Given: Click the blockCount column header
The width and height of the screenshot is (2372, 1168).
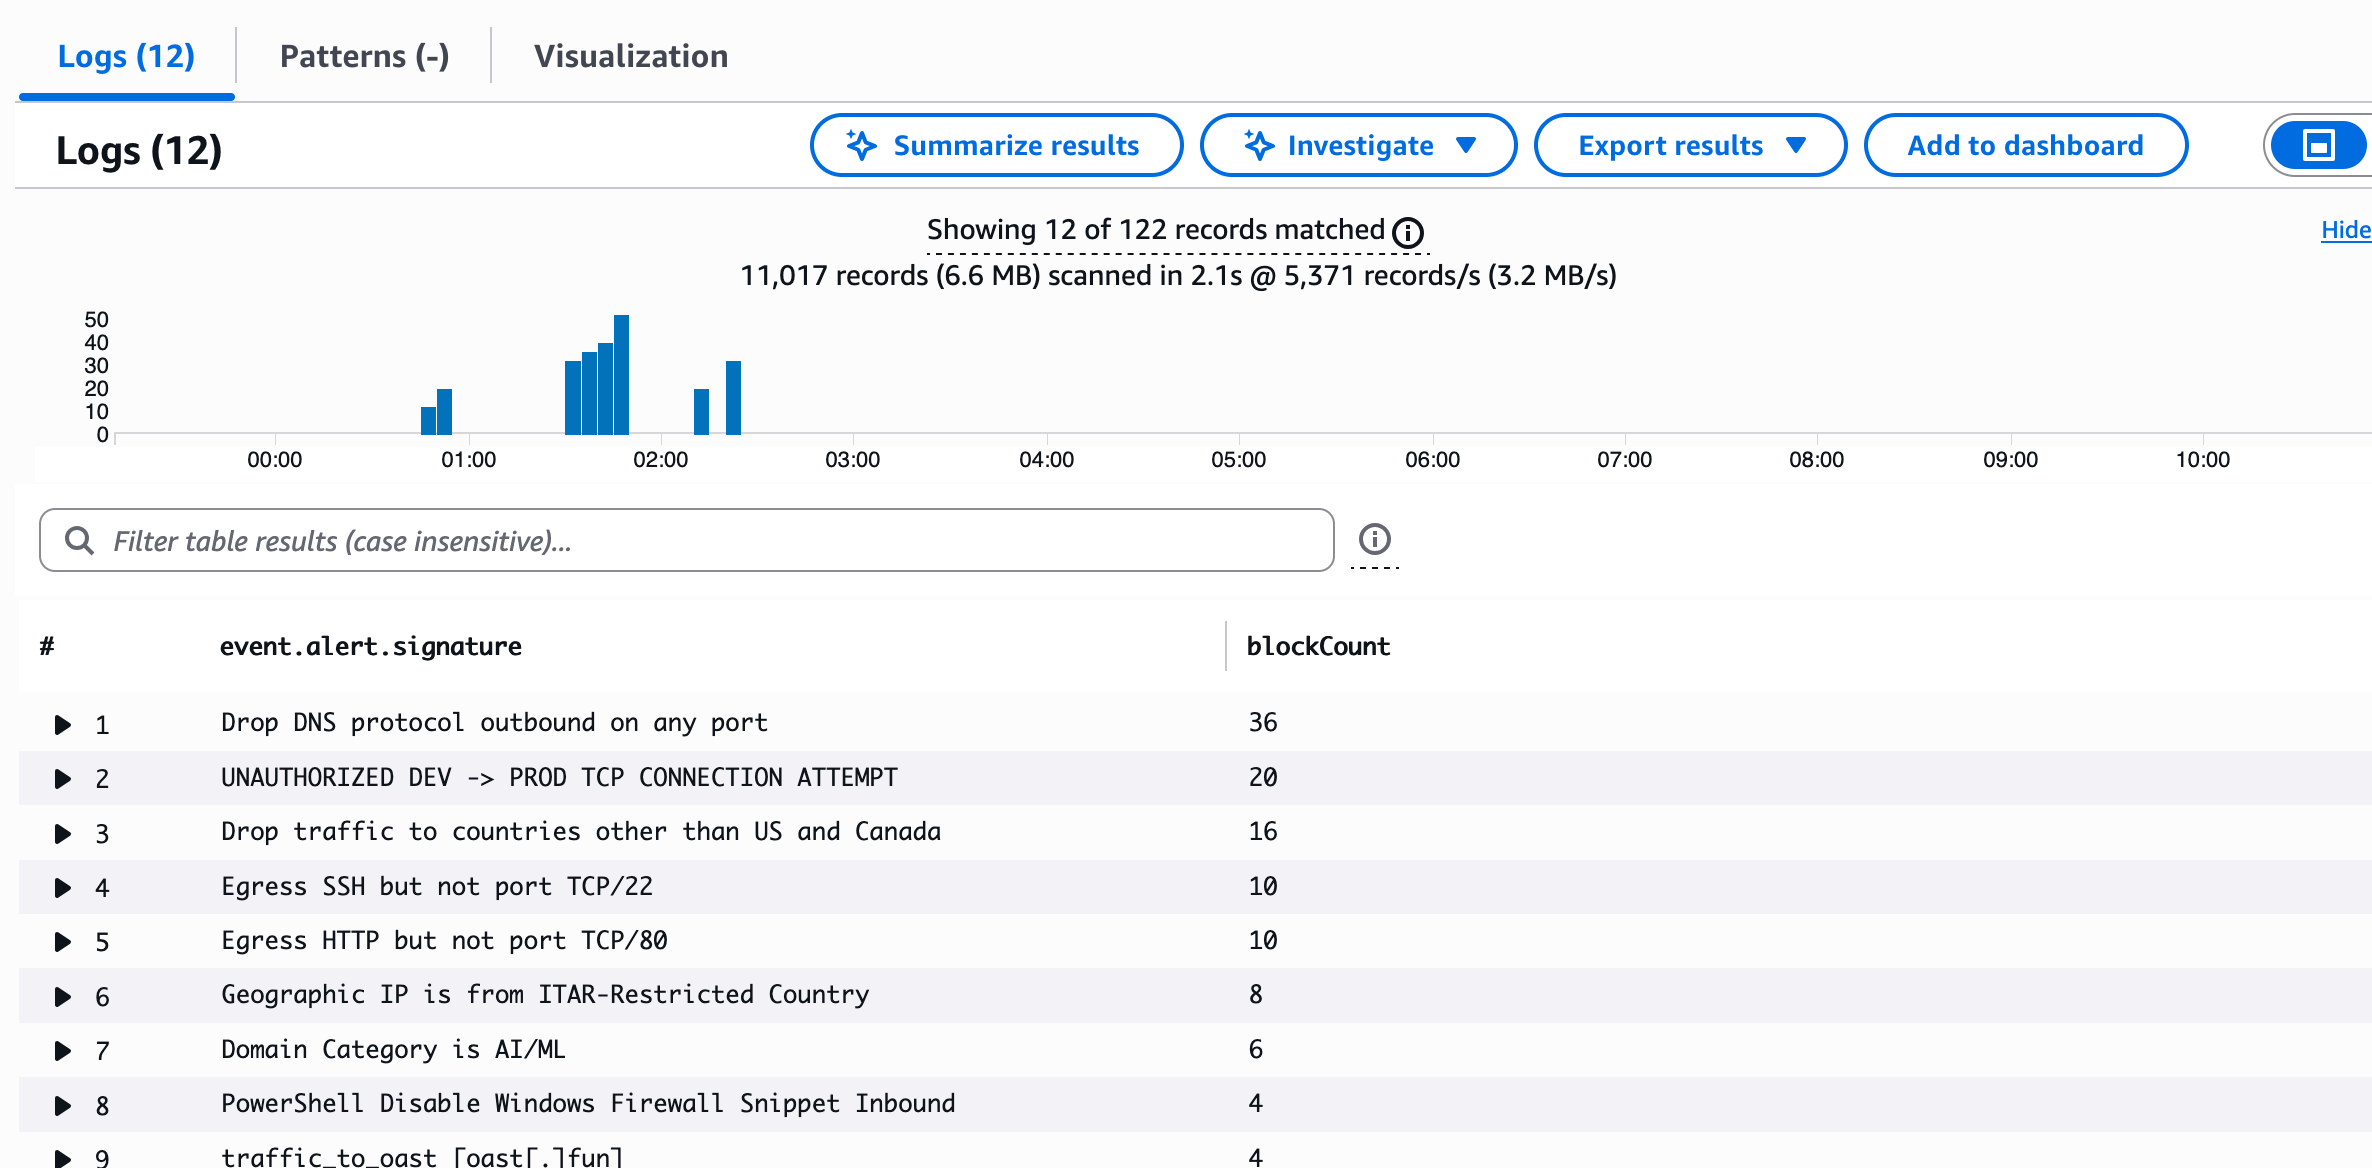Looking at the screenshot, I should [1318, 647].
